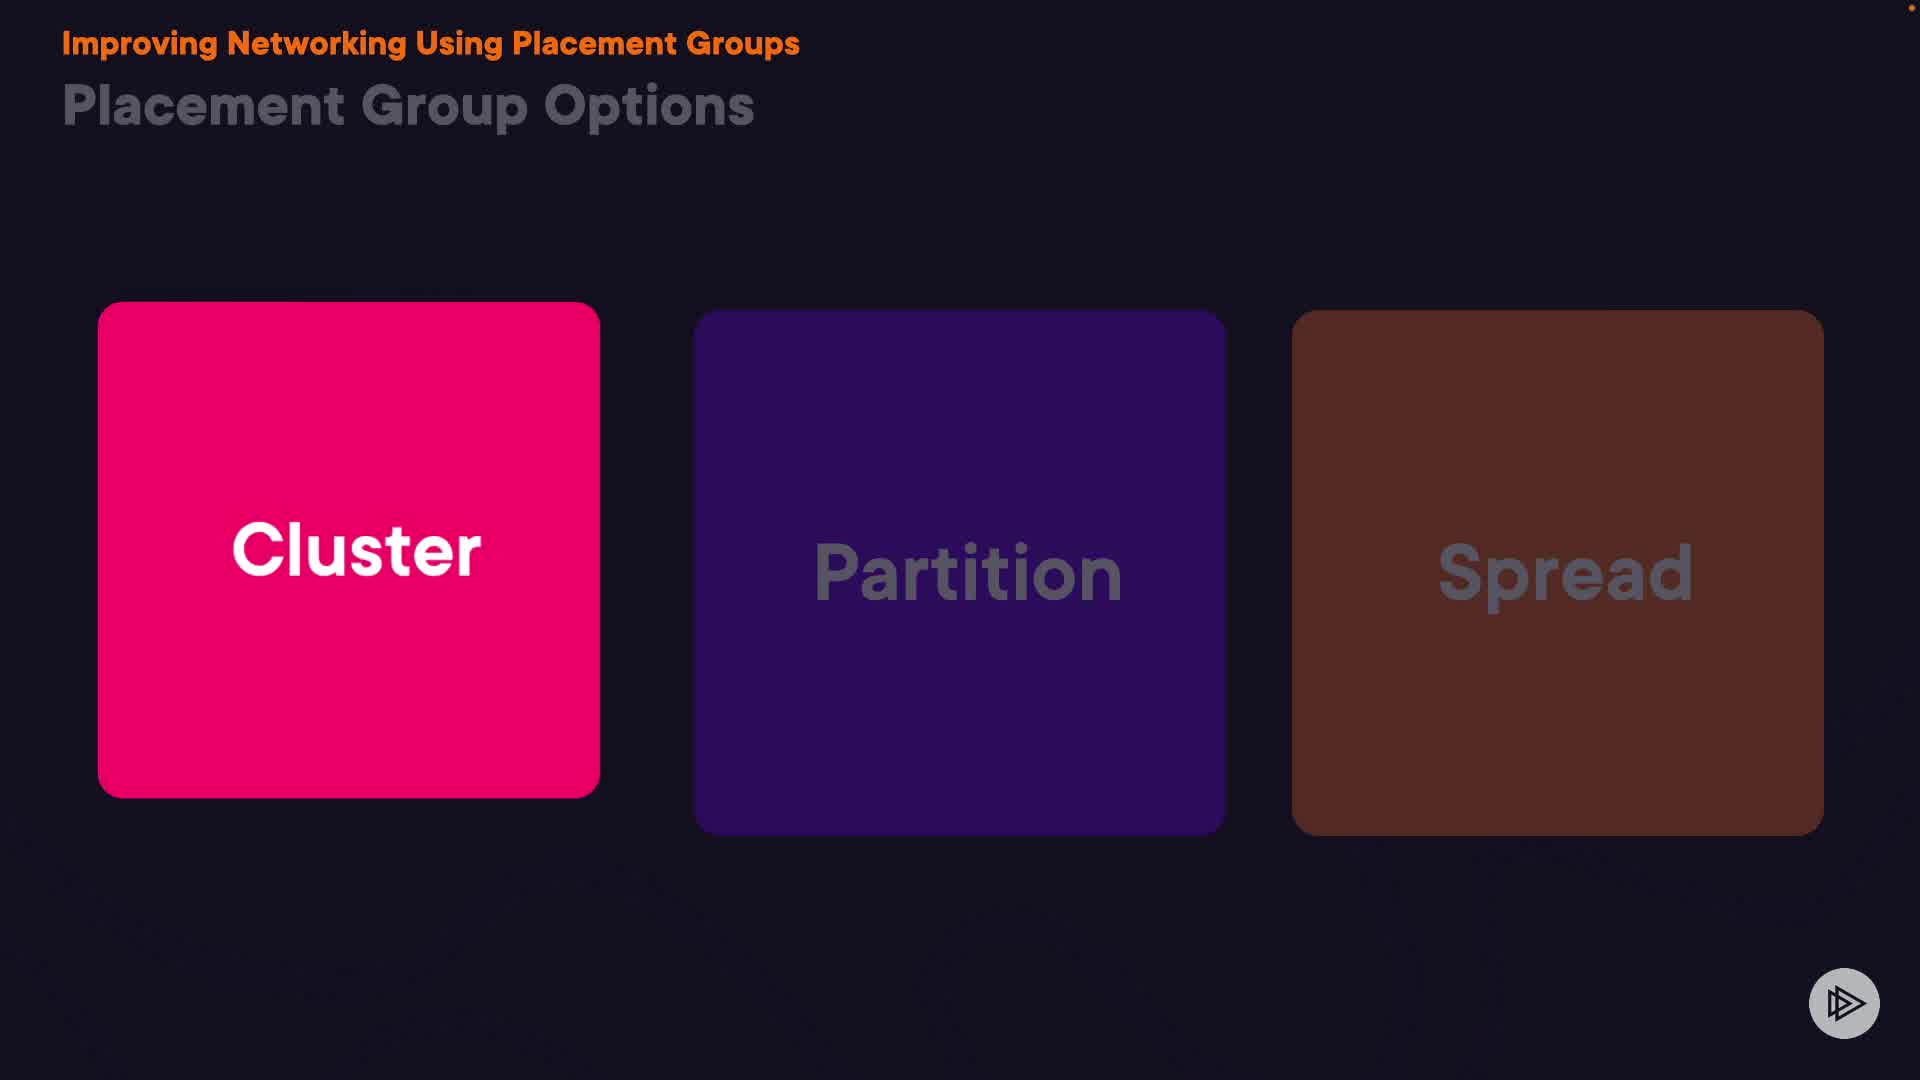Click the word "Groups" in the orange heading
The height and width of the screenshot is (1080, 1920).
point(743,44)
